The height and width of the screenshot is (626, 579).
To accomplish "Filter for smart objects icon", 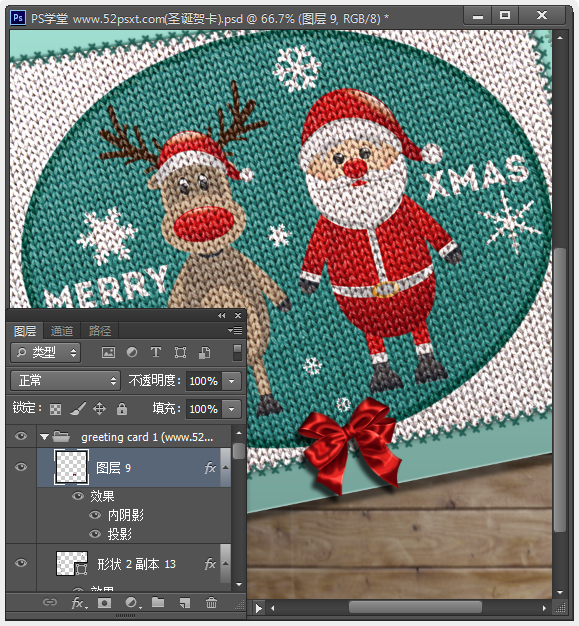I will pos(204,352).
